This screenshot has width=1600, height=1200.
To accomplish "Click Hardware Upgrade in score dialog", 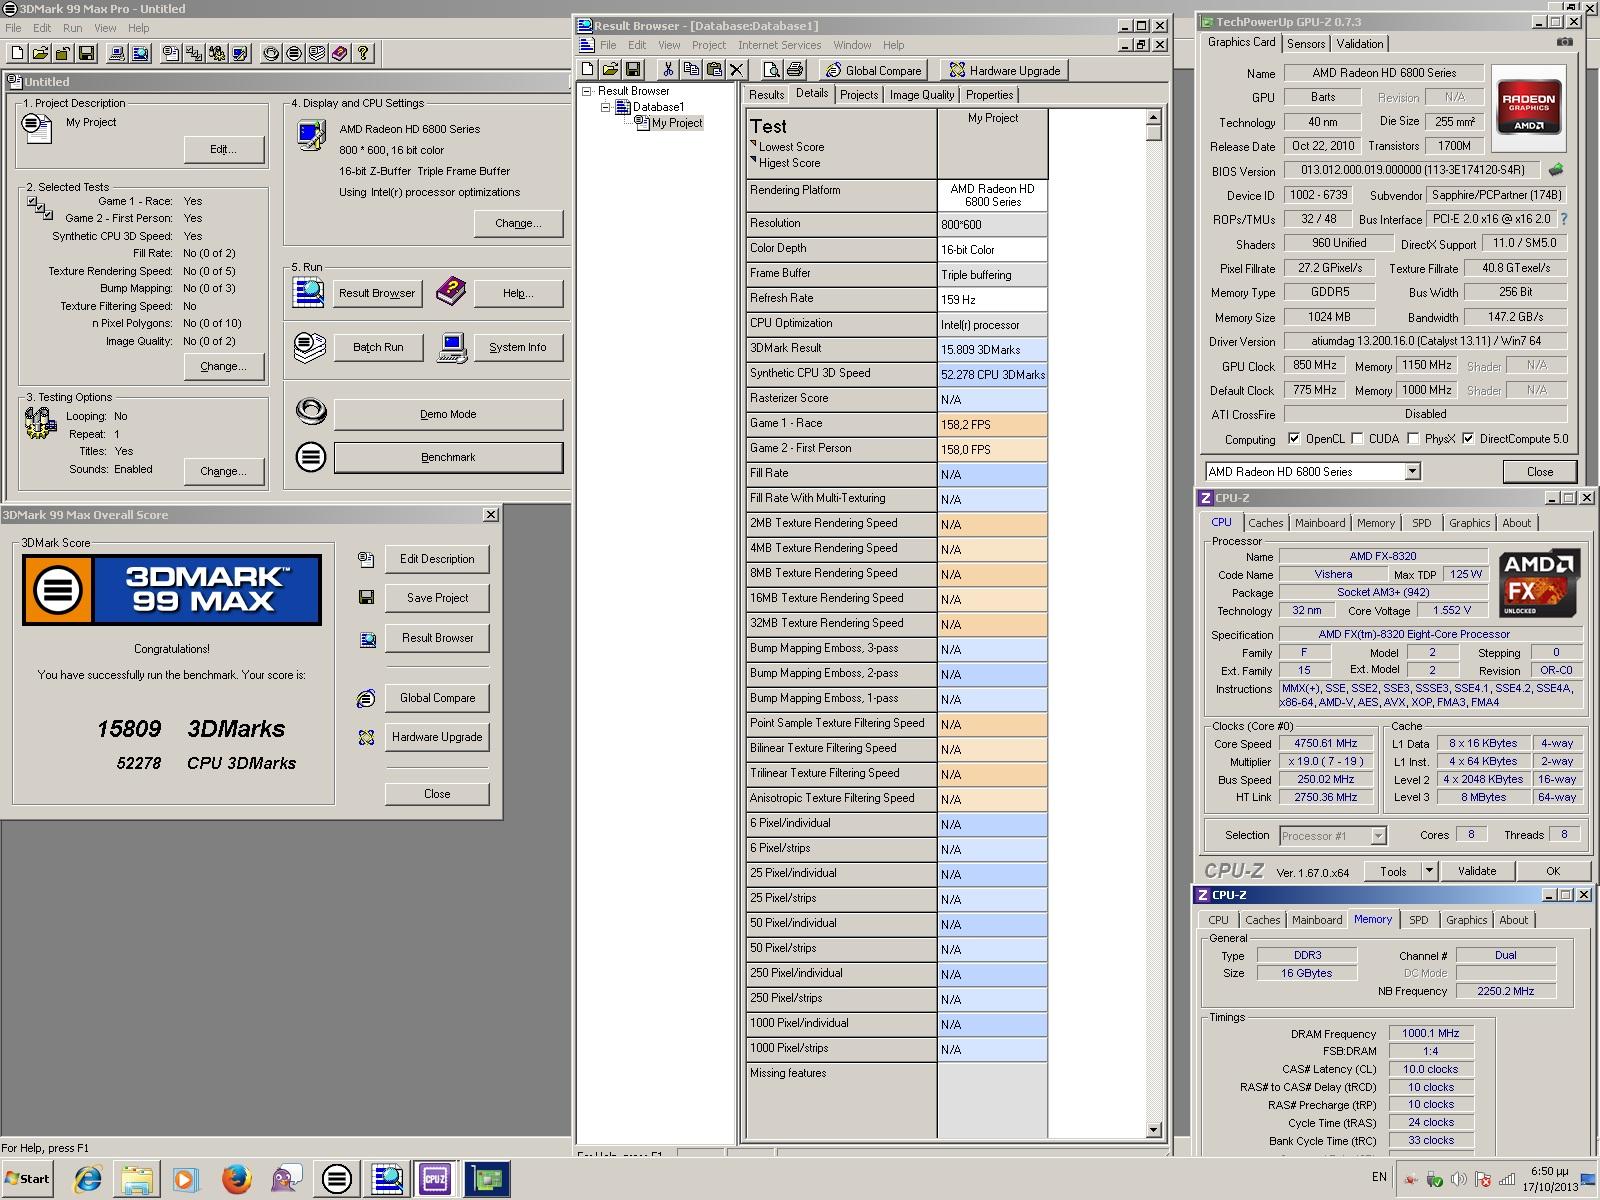I will click(437, 737).
